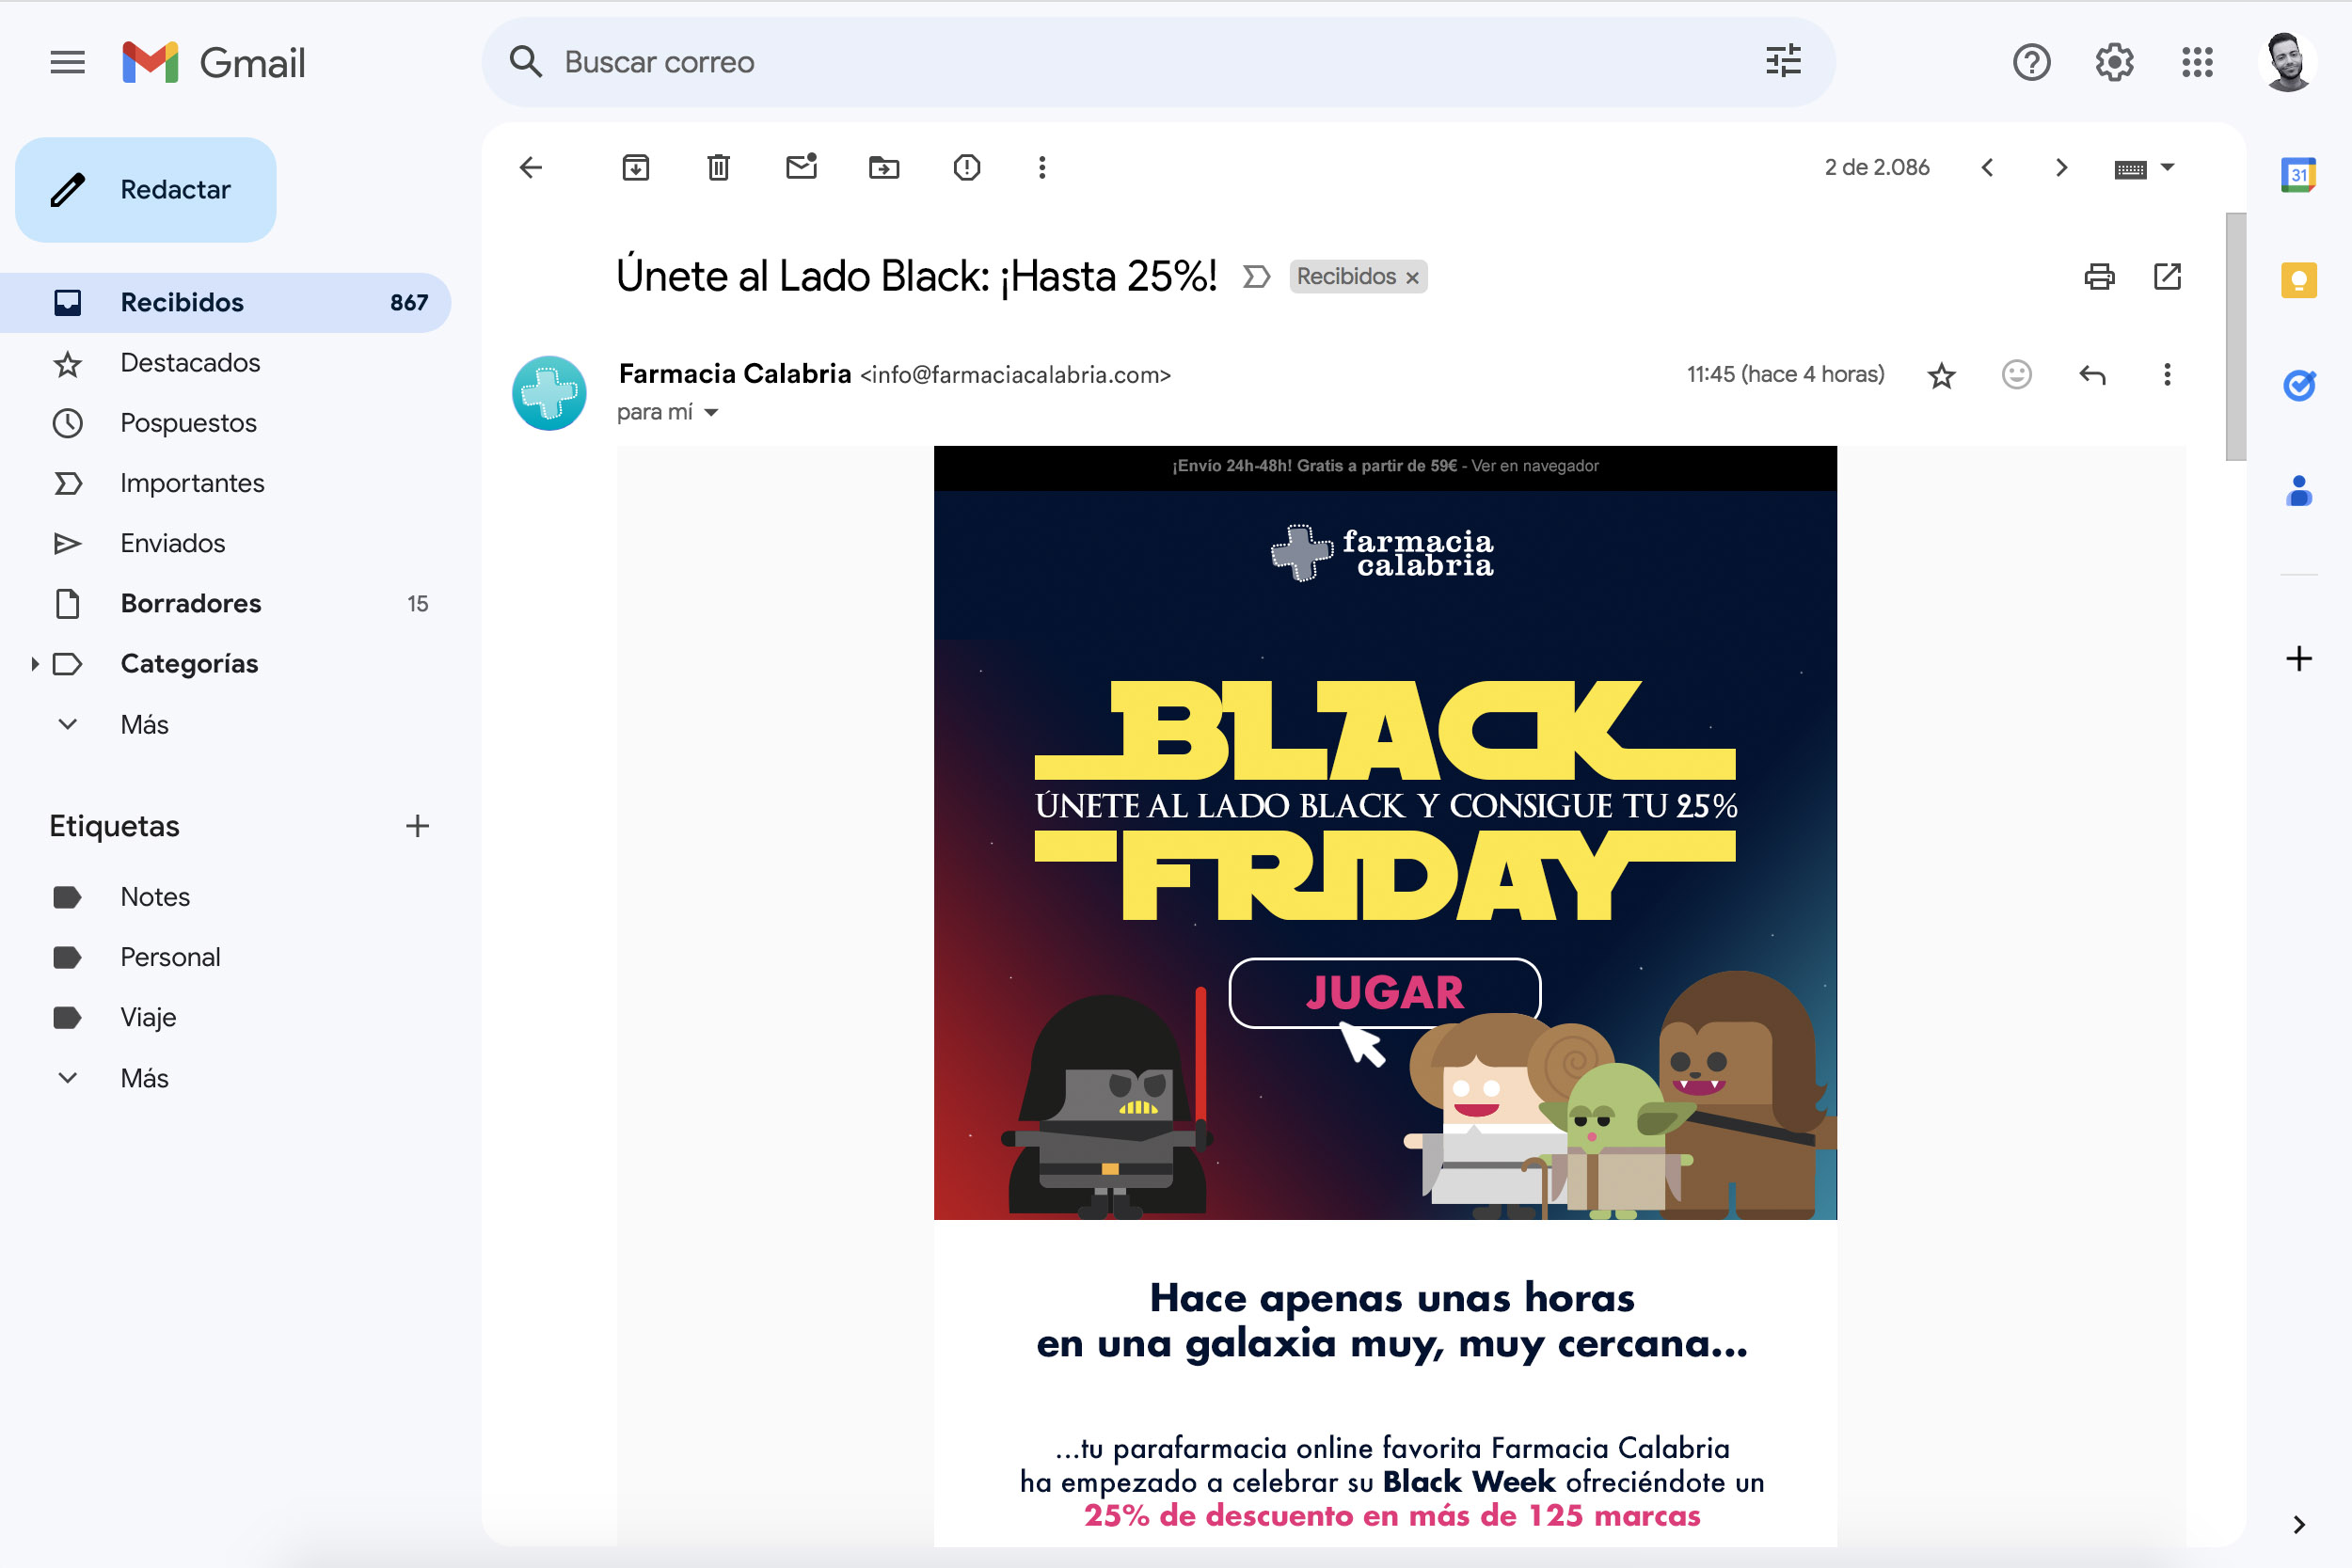Toggle the importance marker beside subject
Screen dimensions: 2352x1568
1256,276
